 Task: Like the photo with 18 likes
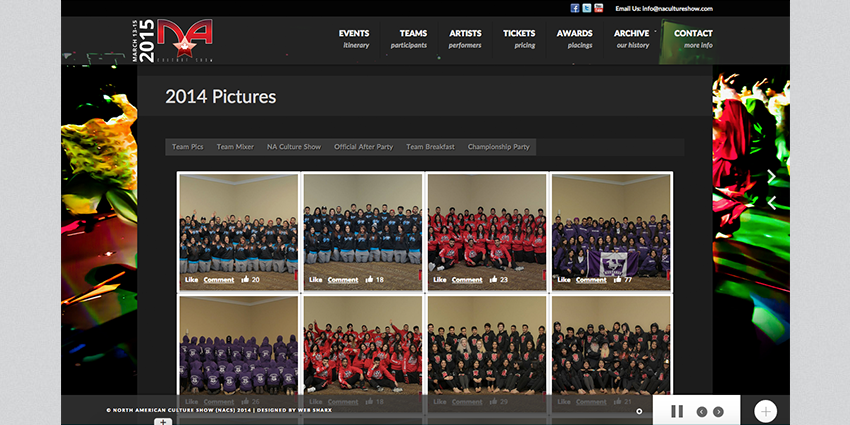315,280
